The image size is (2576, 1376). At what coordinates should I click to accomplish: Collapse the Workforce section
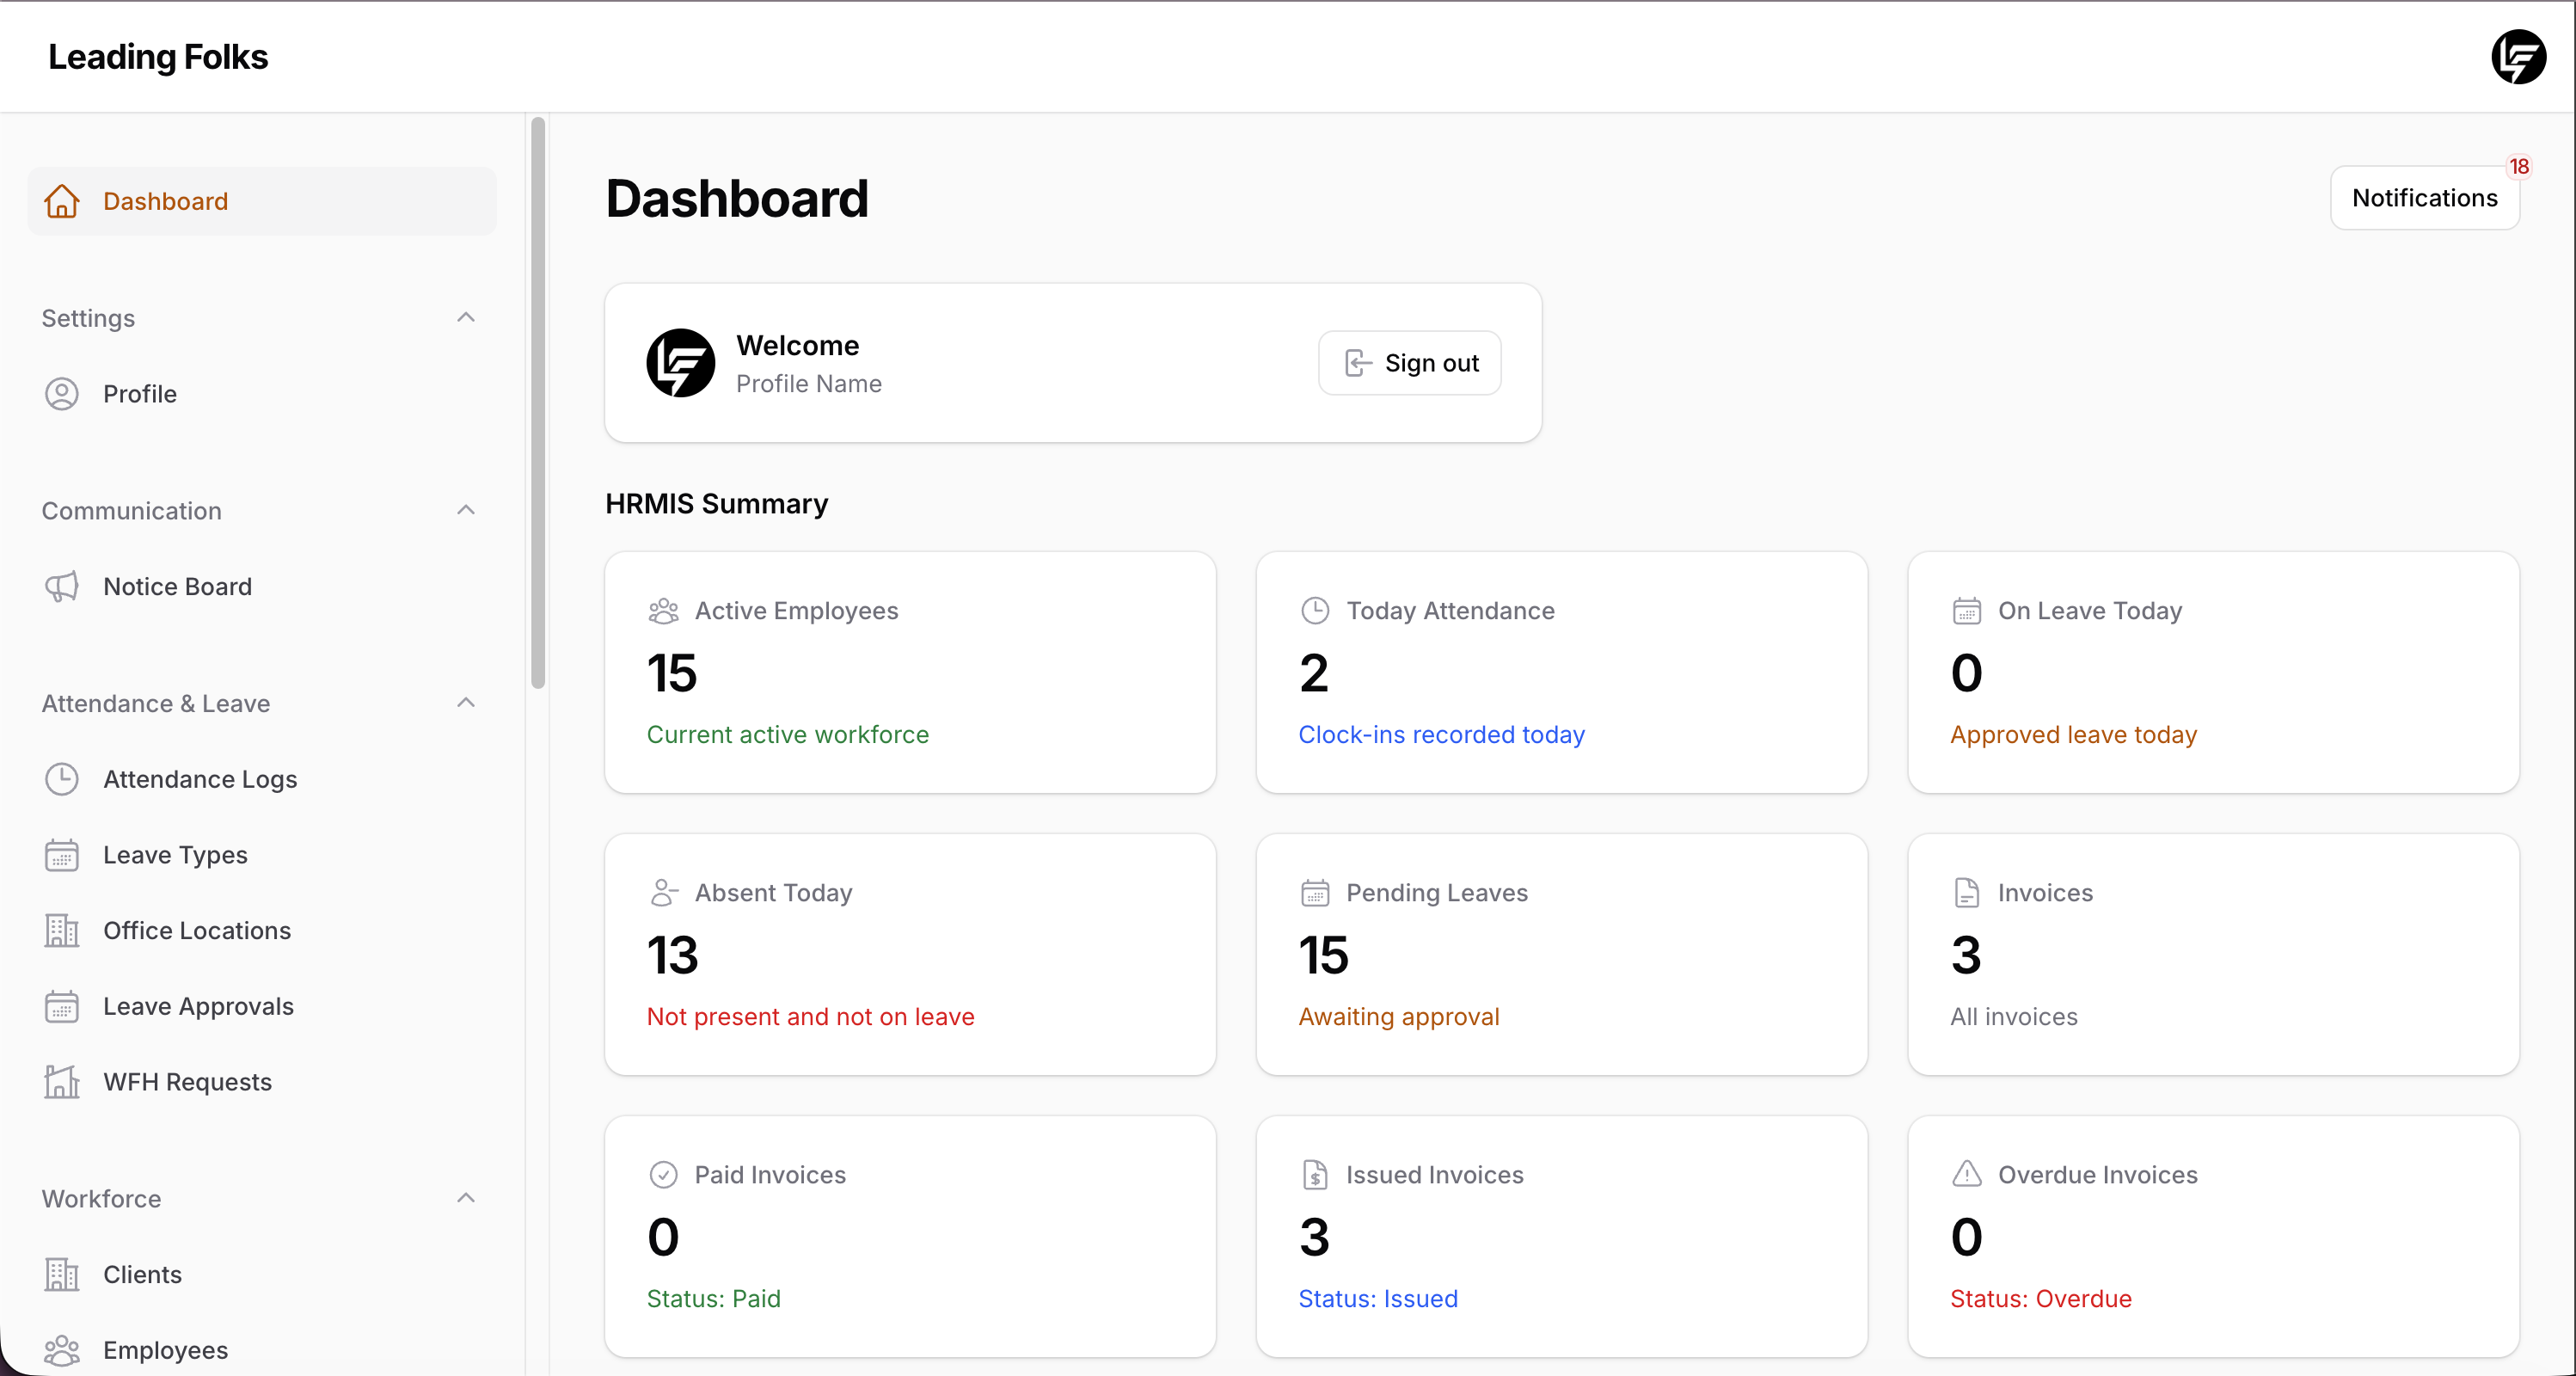coord(466,1197)
